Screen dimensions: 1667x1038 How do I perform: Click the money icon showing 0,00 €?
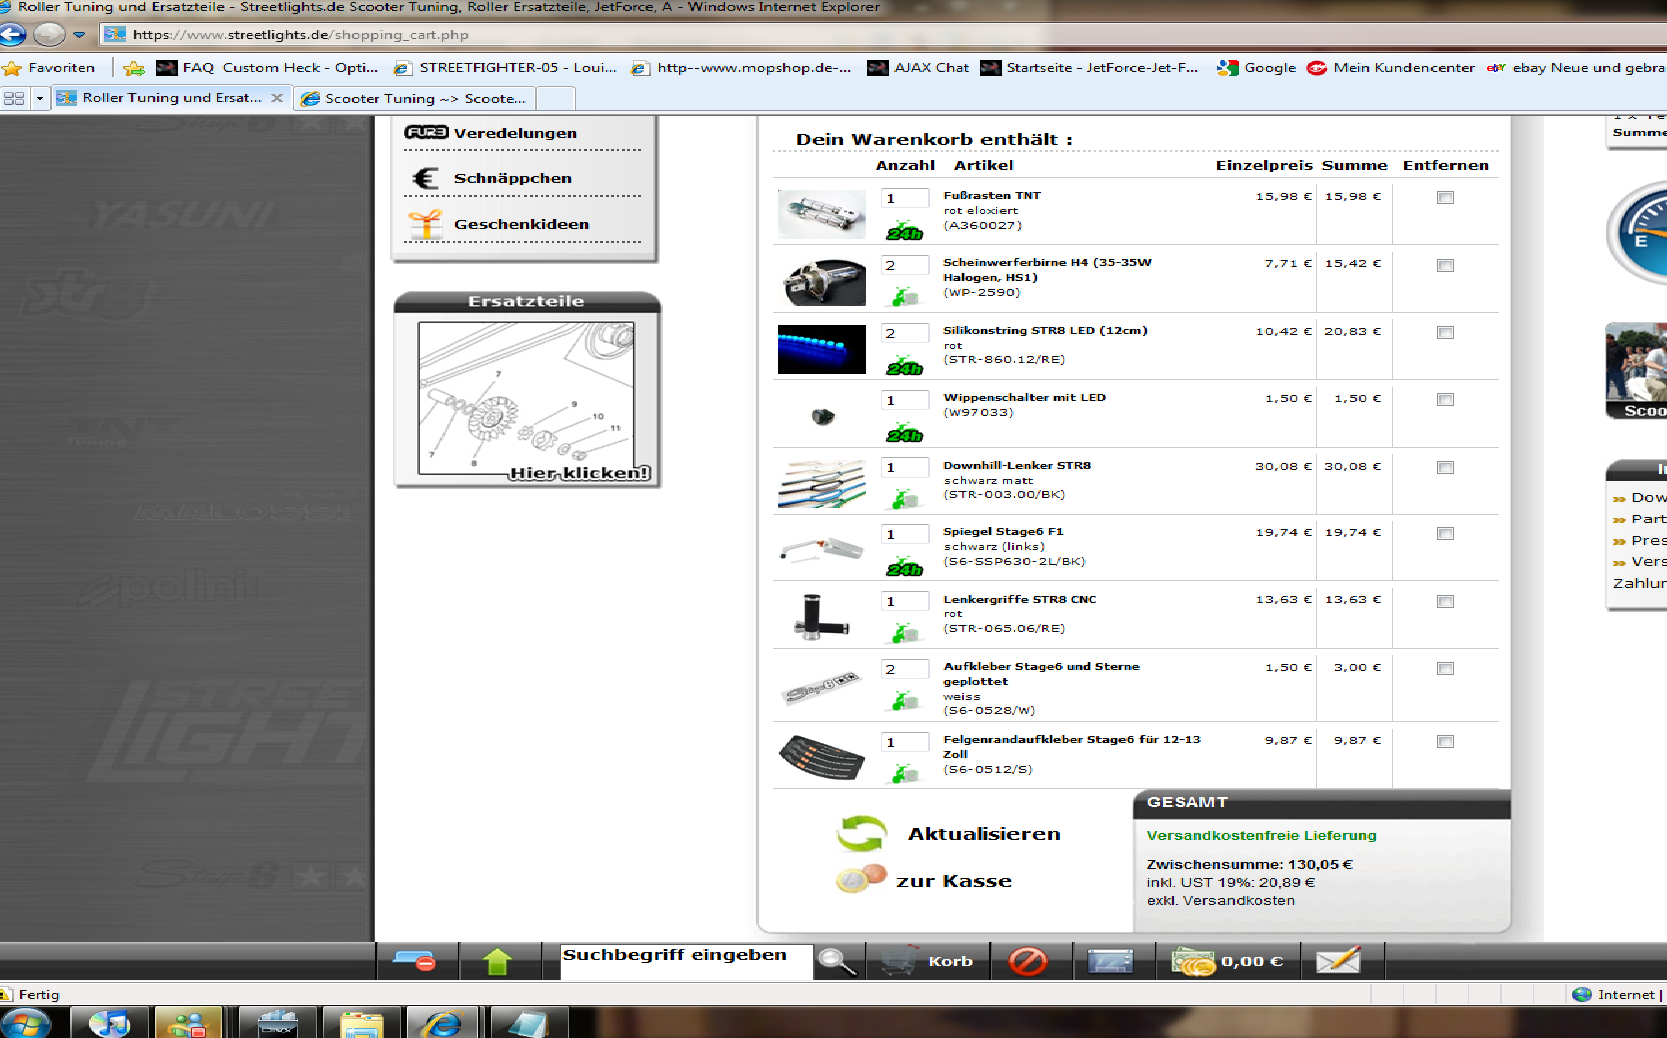tap(1227, 962)
